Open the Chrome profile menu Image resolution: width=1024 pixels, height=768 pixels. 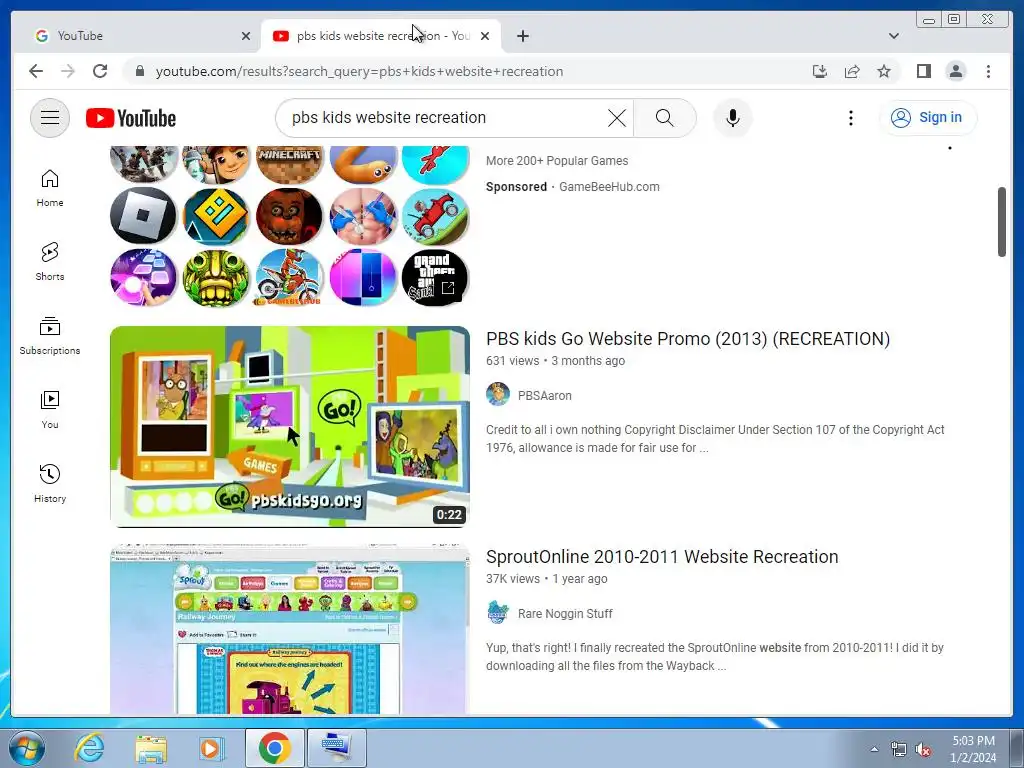coord(955,71)
